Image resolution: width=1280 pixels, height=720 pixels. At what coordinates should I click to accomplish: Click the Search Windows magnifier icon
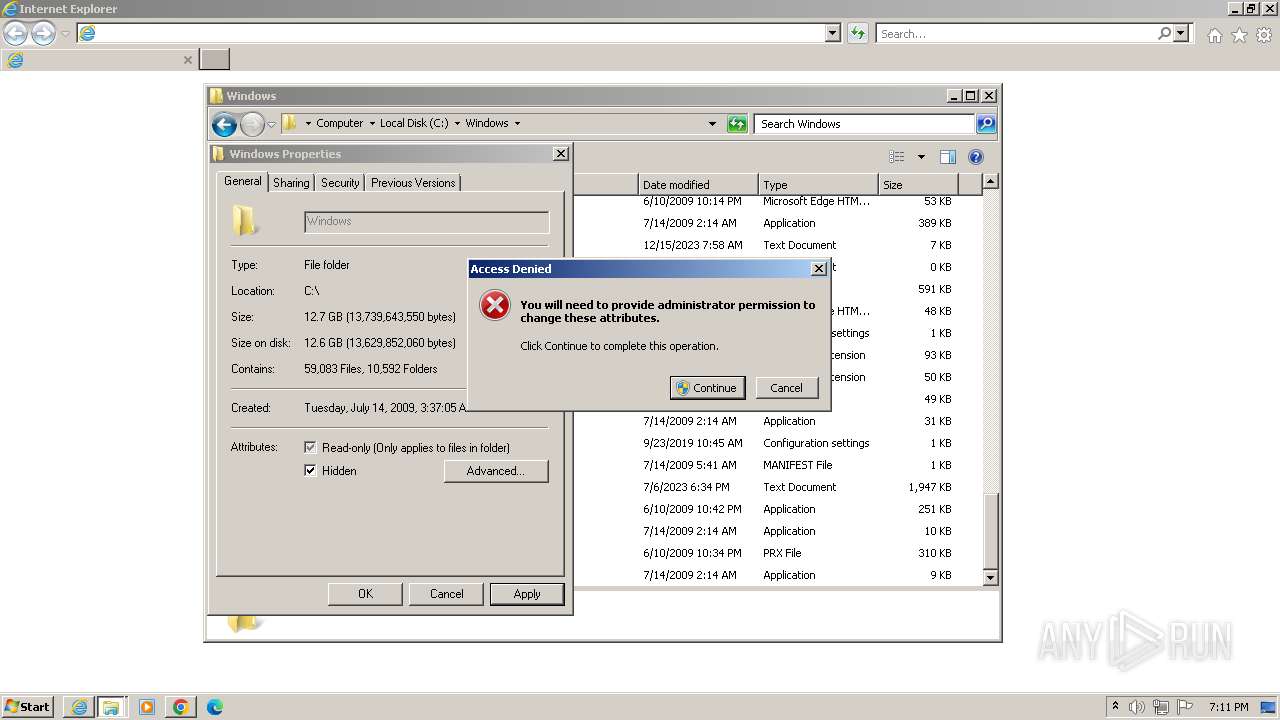(x=986, y=124)
